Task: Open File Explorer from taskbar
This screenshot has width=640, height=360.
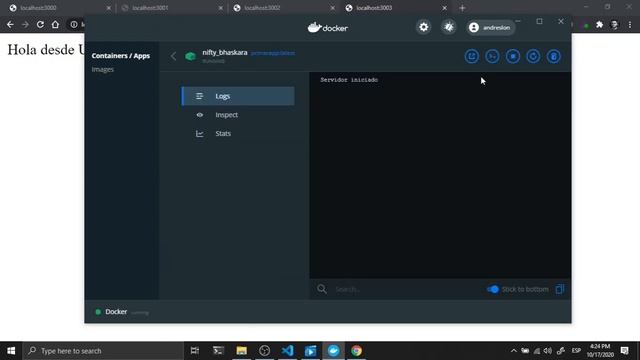Action: pyautogui.click(x=242, y=351)
